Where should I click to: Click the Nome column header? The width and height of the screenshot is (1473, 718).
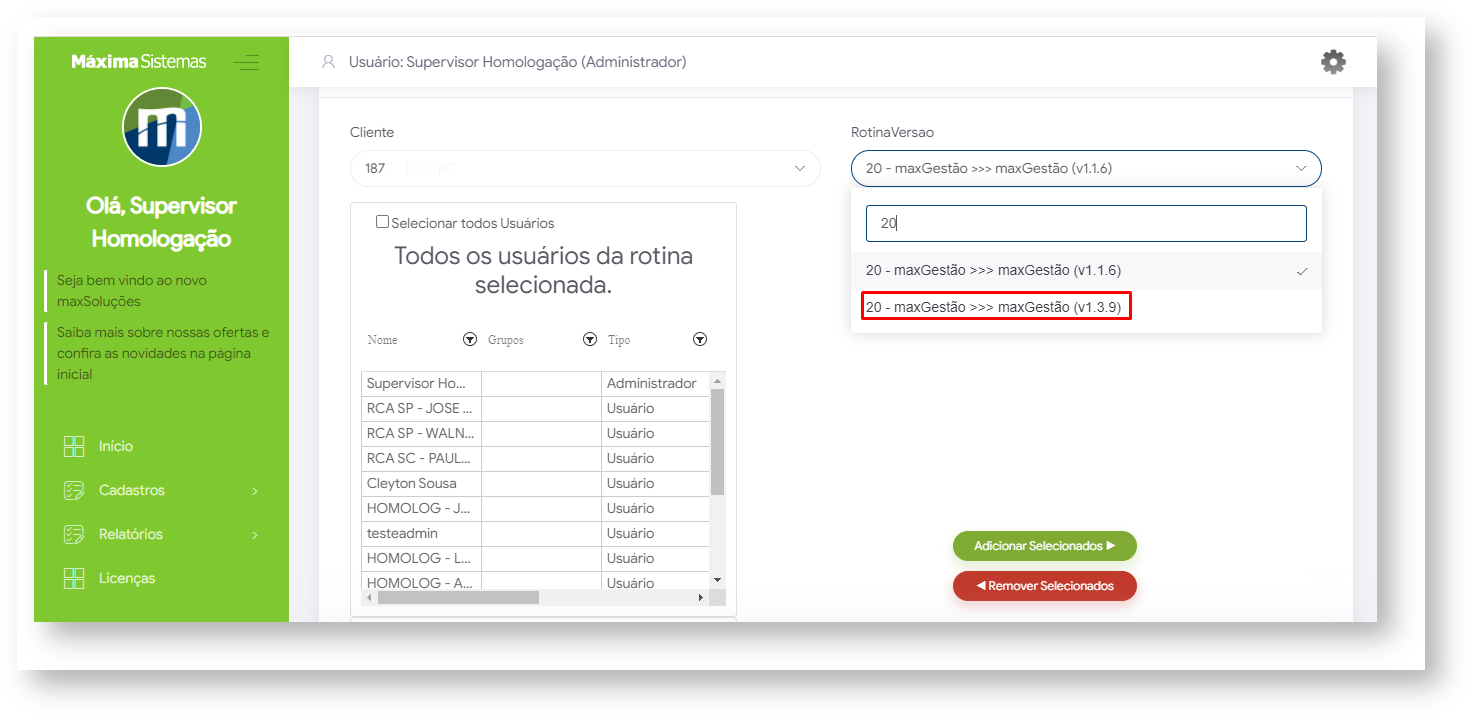[383, 340]
